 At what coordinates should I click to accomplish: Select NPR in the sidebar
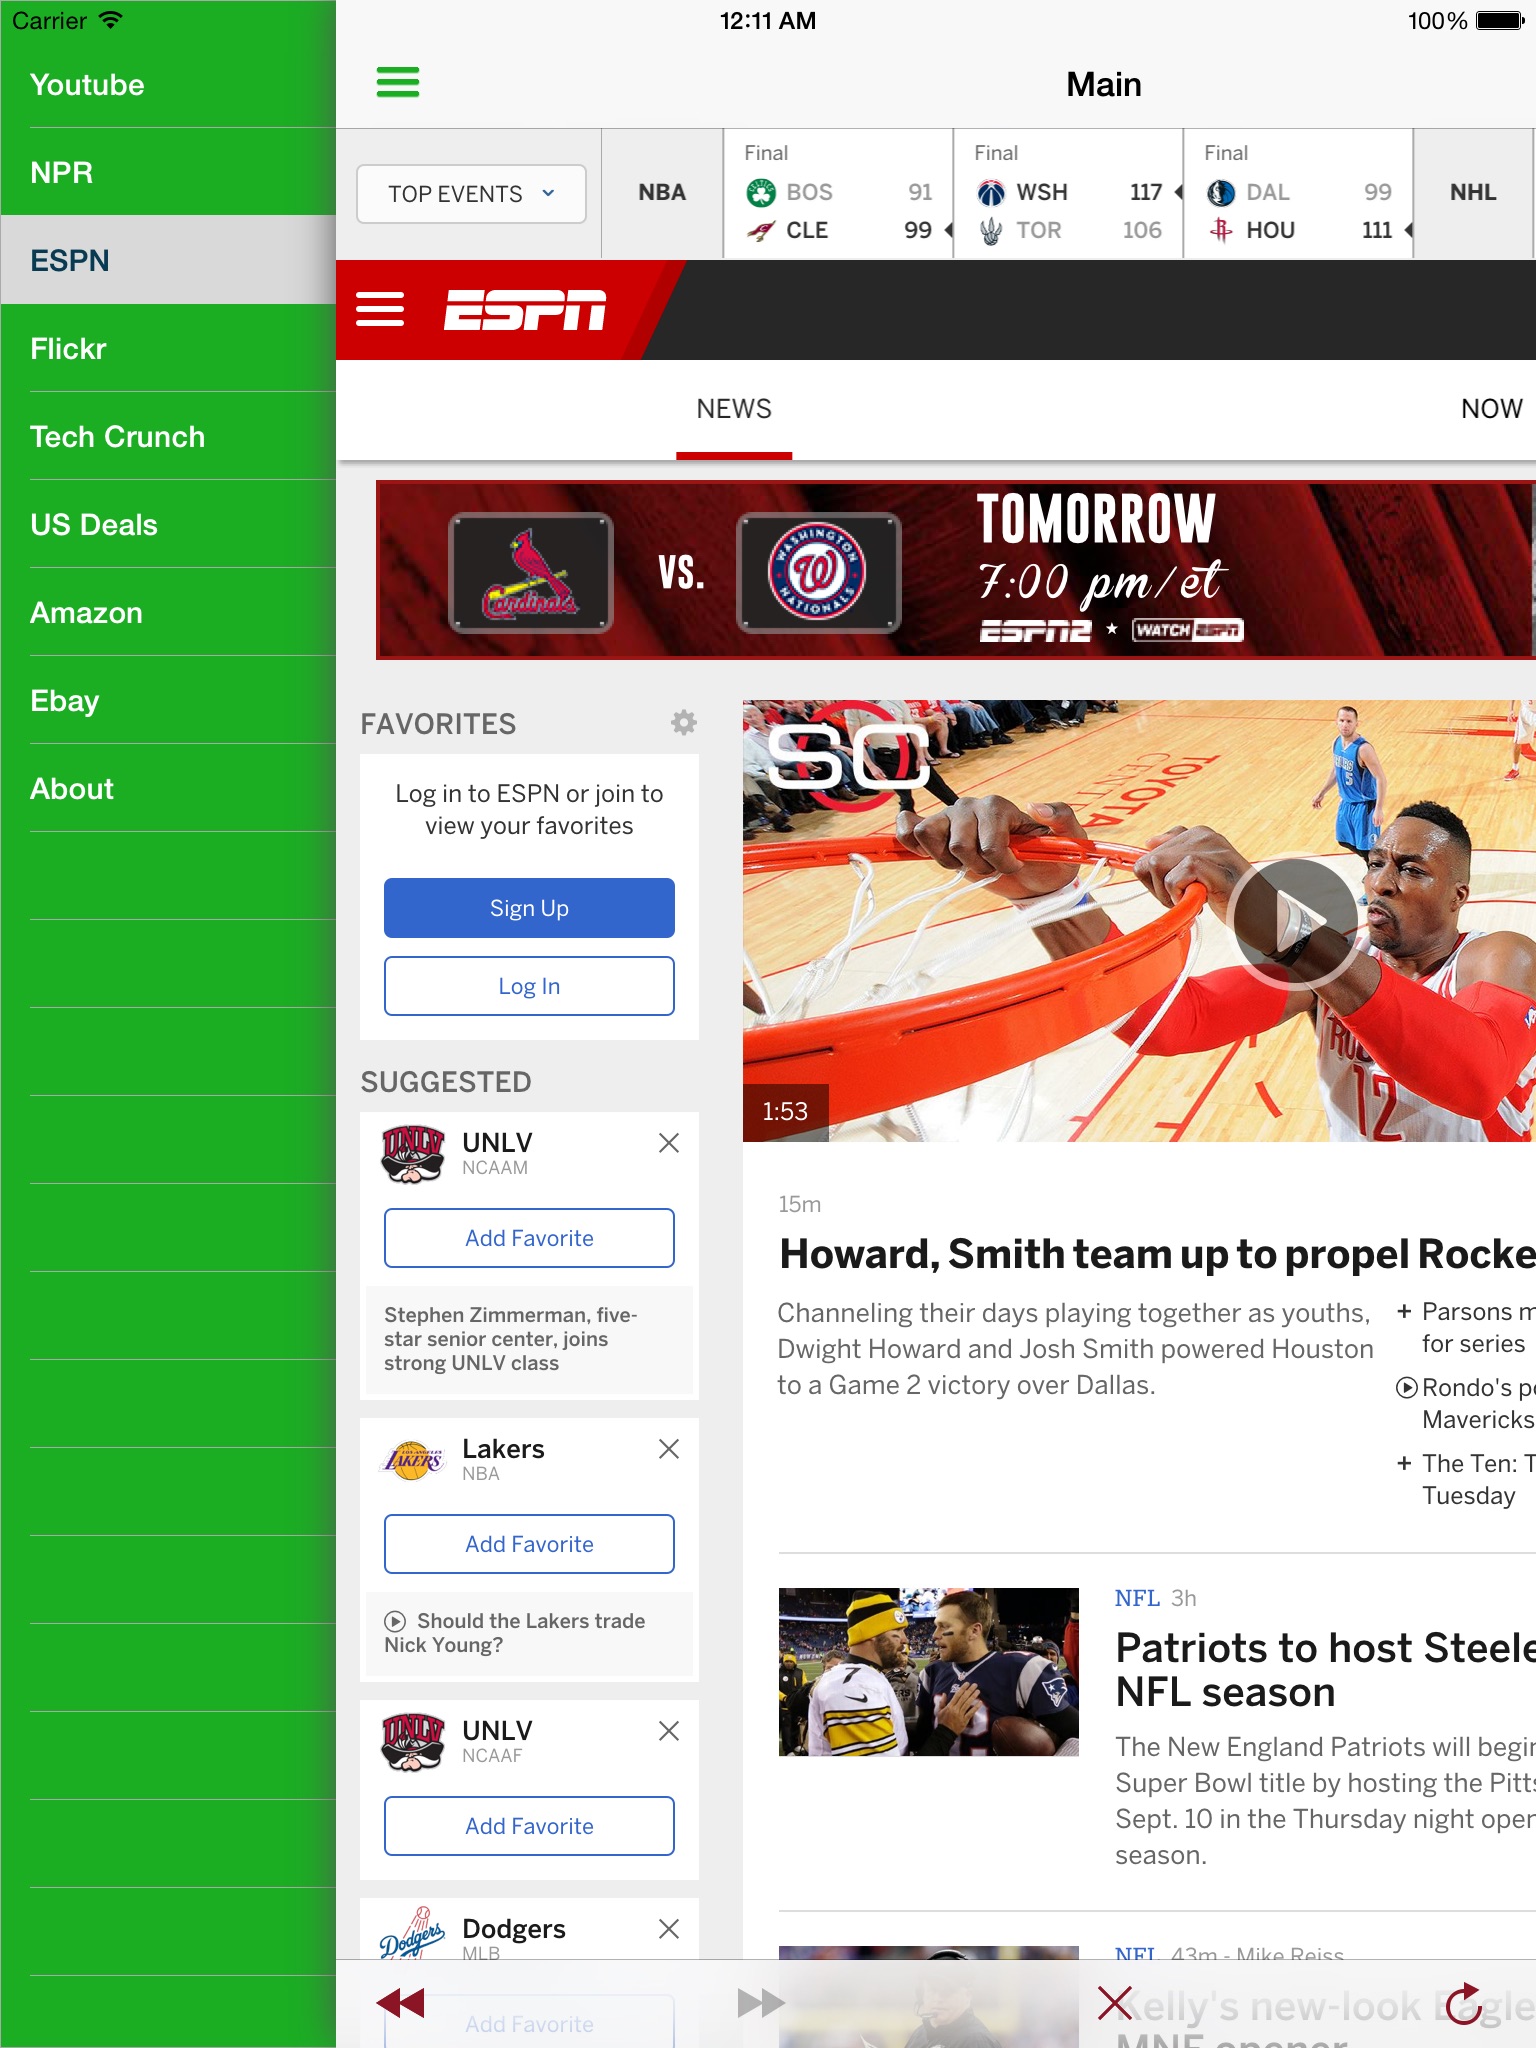click(168, 172)
